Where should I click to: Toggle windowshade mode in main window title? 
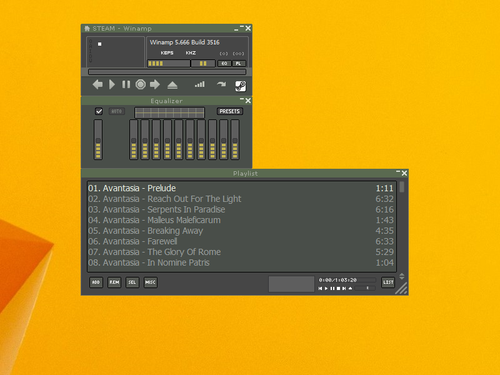pos(242,27)
